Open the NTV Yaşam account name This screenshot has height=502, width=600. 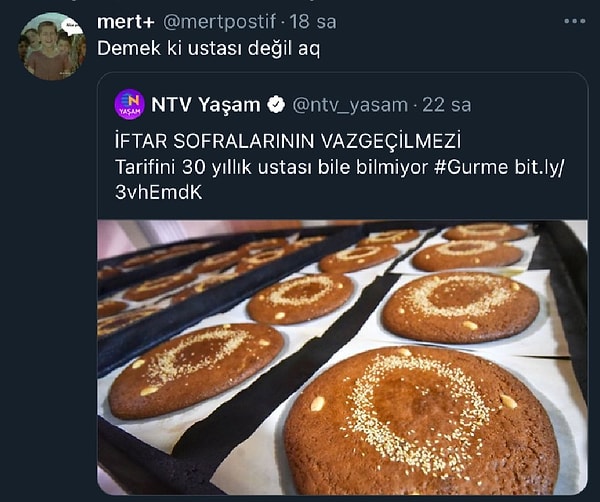click(205, 105)
